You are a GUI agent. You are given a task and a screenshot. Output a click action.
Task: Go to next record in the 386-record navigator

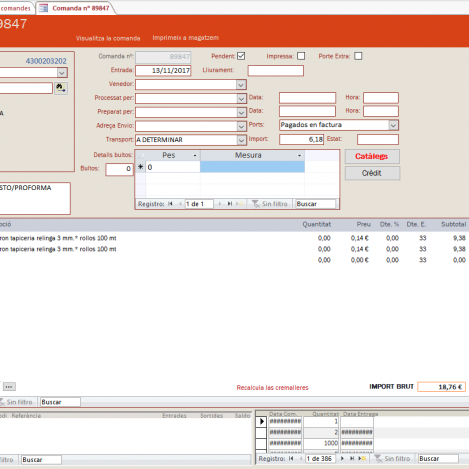pos(342,458)
